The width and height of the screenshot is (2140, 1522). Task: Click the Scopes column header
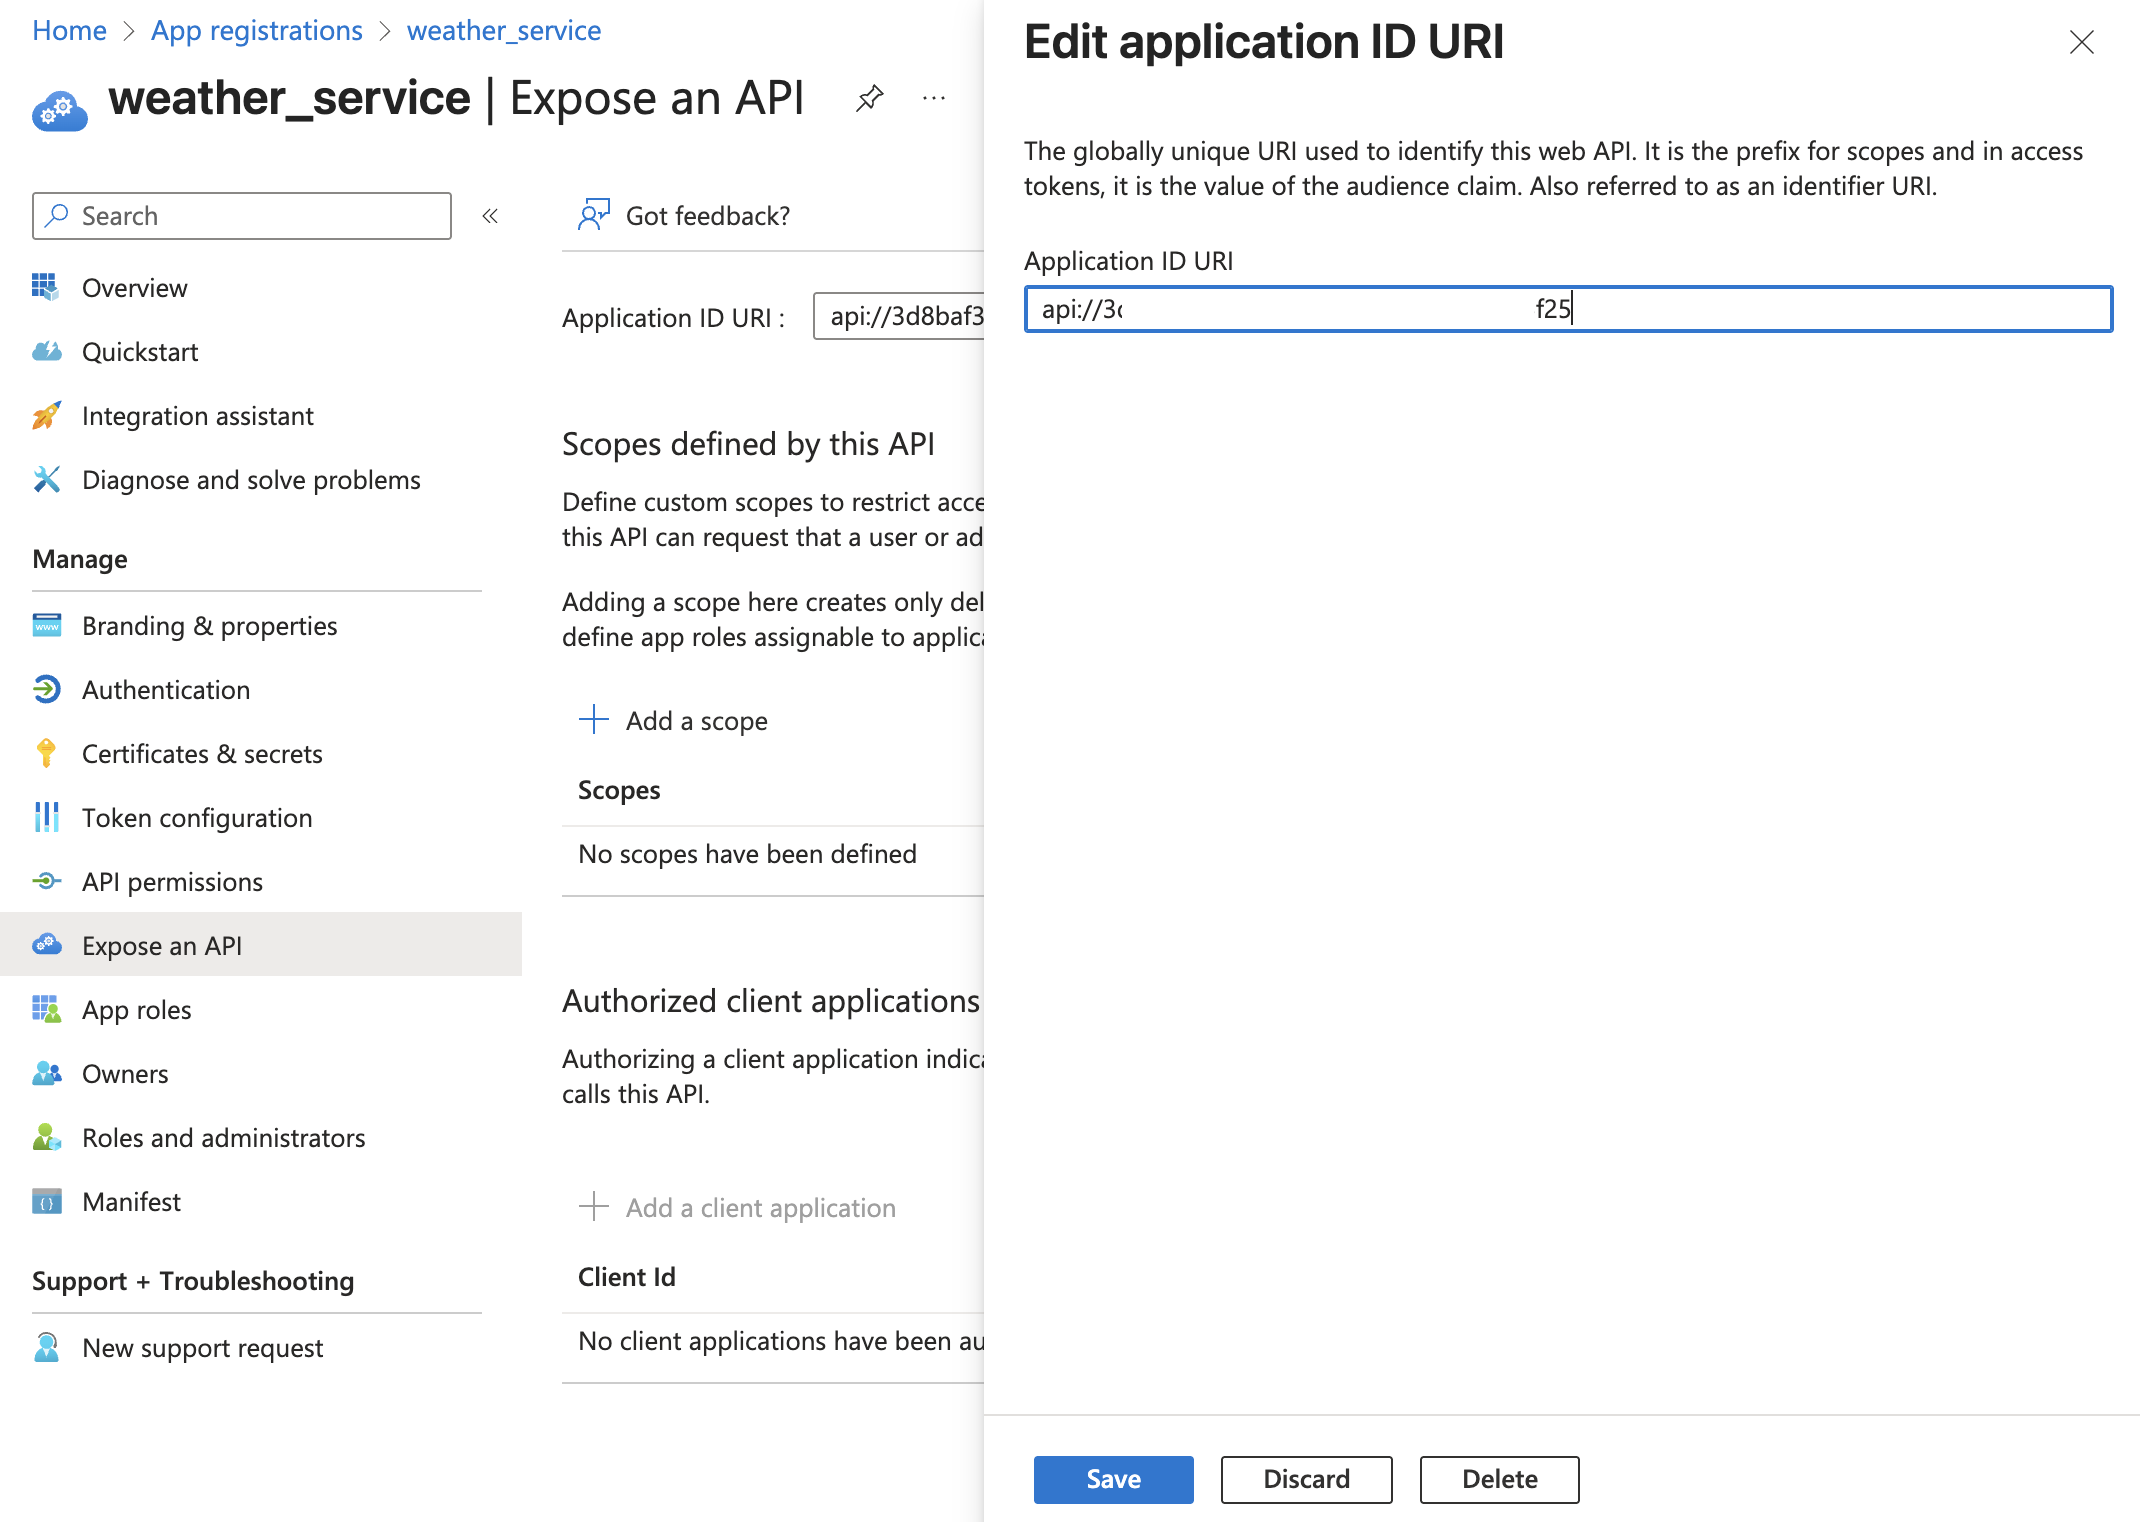(x=619, y=790)
